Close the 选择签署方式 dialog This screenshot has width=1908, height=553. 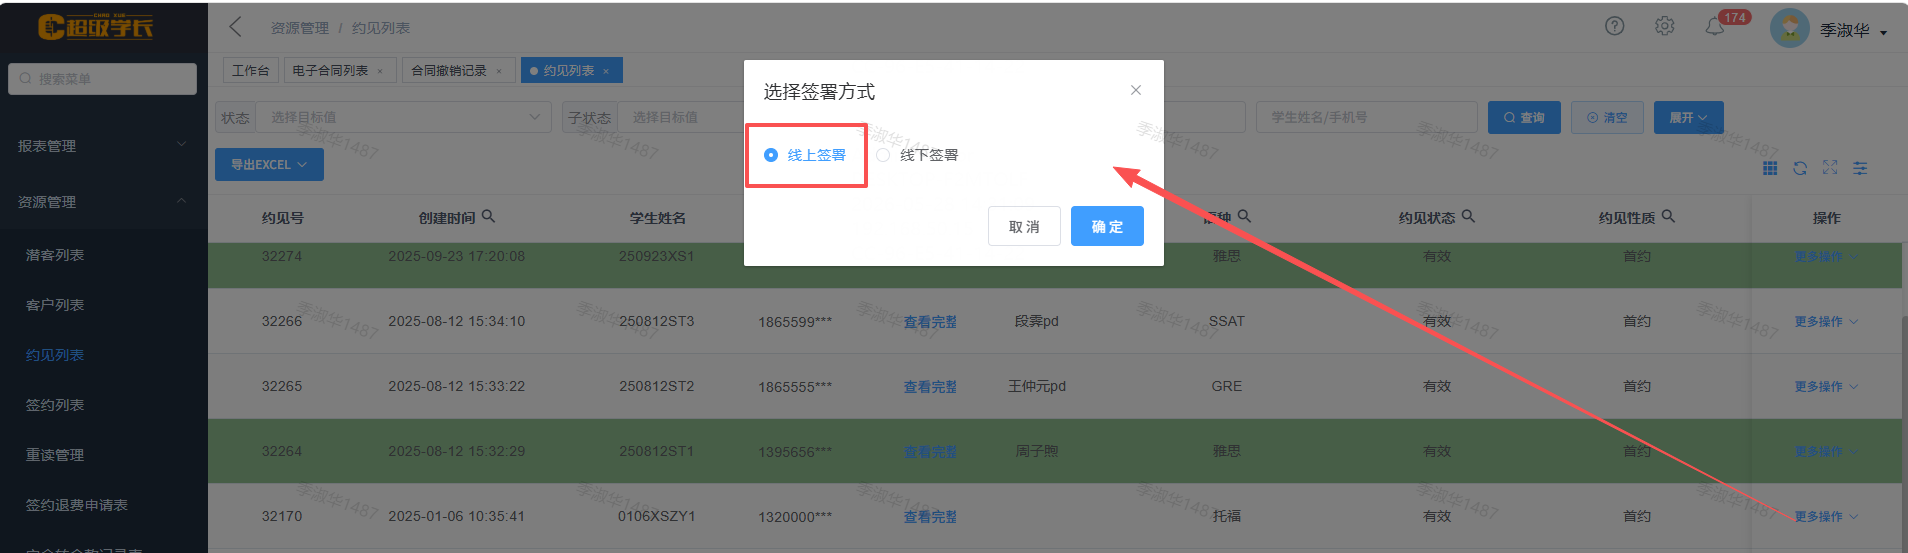point(1136,90)
